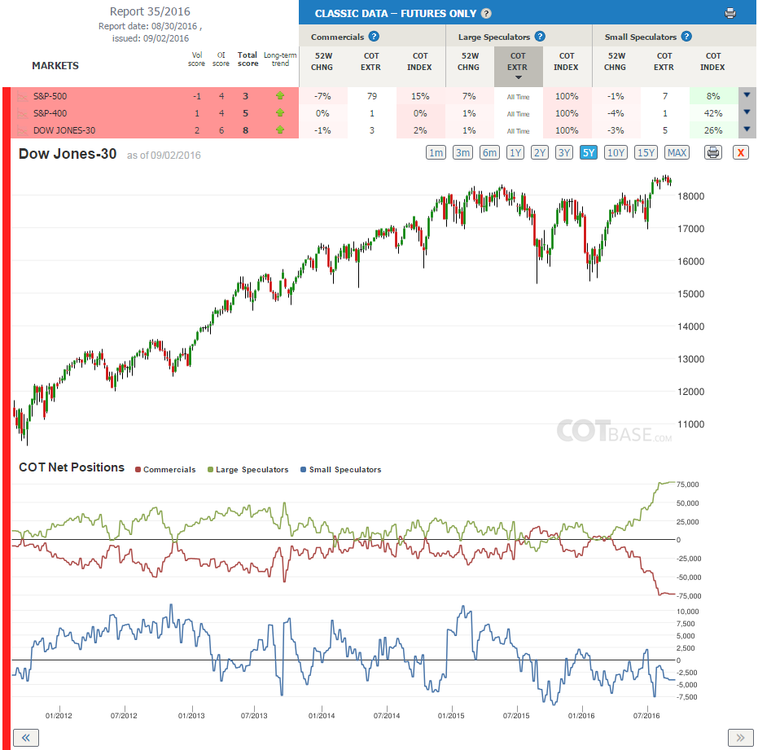Click the MARKETS column header
The height and width of the screenshot is (750, 758).
pos(55,66)
